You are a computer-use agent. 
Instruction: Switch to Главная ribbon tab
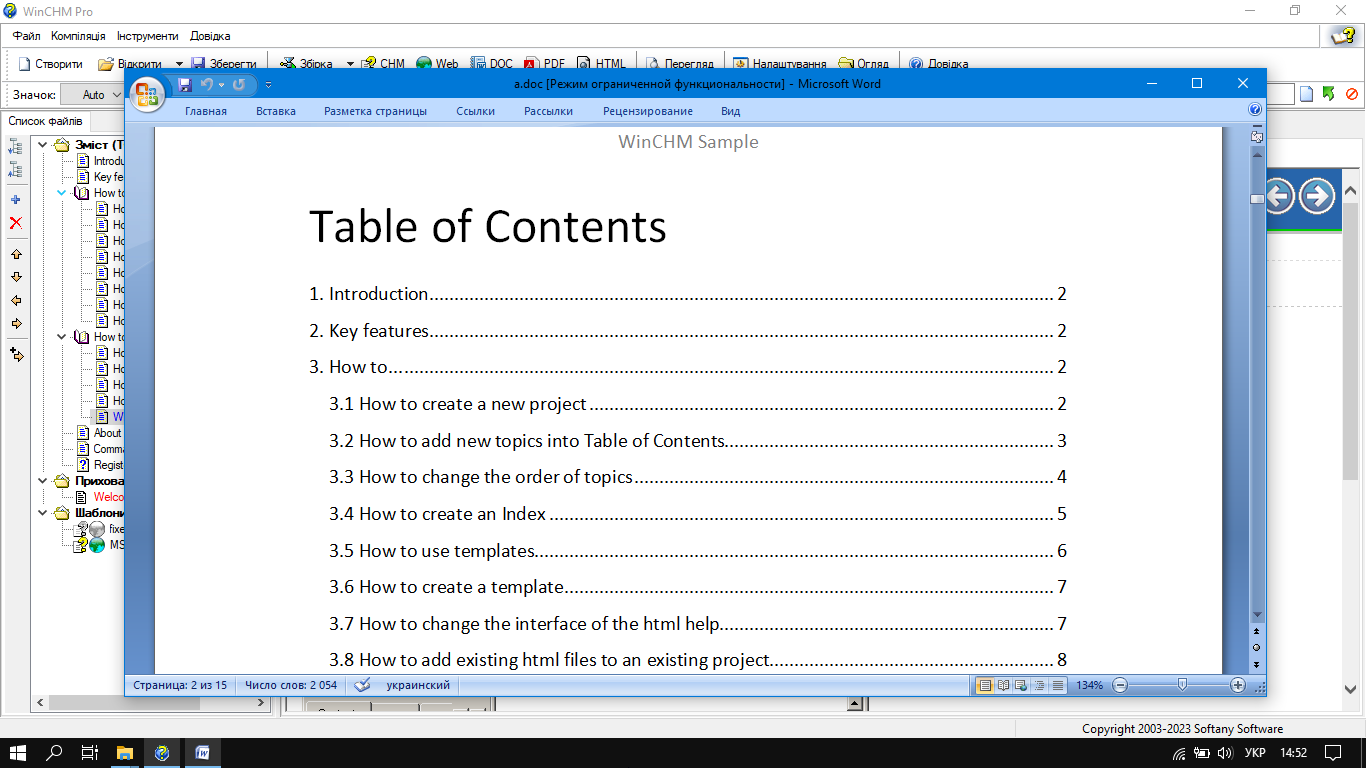tap(206, 111)
